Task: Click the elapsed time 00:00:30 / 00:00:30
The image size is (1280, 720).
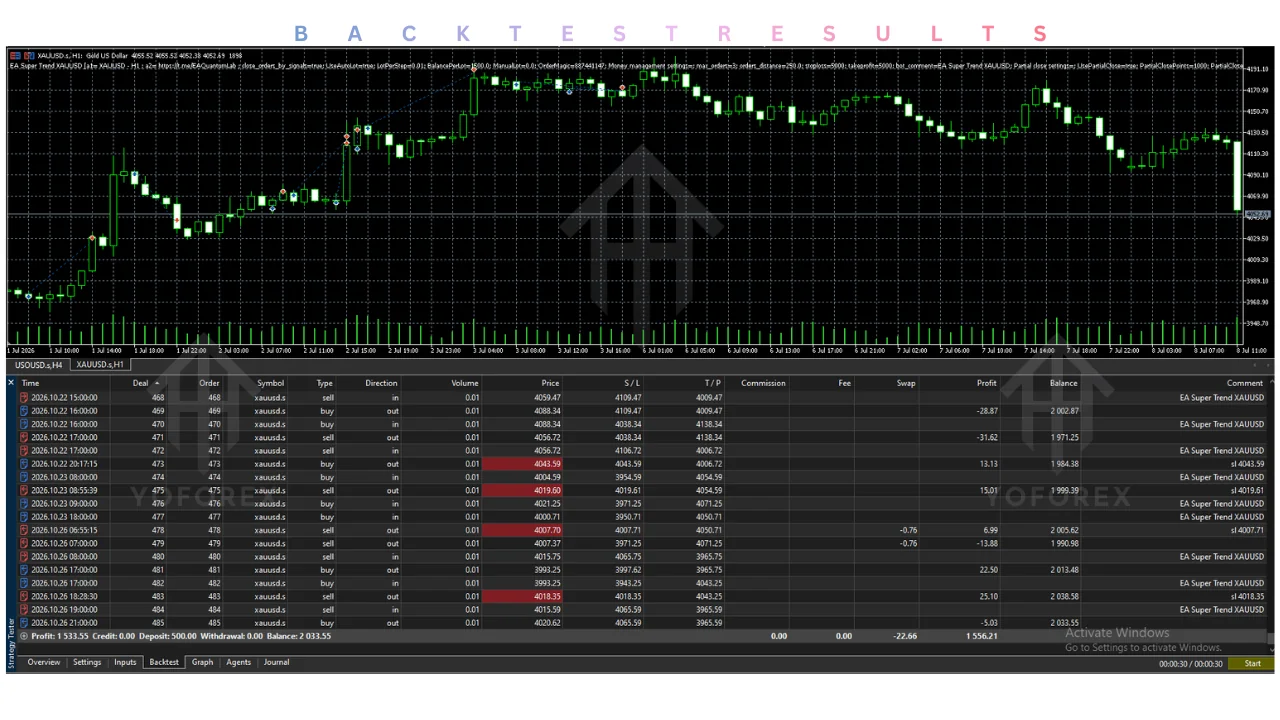Action: coord(1190,664)
